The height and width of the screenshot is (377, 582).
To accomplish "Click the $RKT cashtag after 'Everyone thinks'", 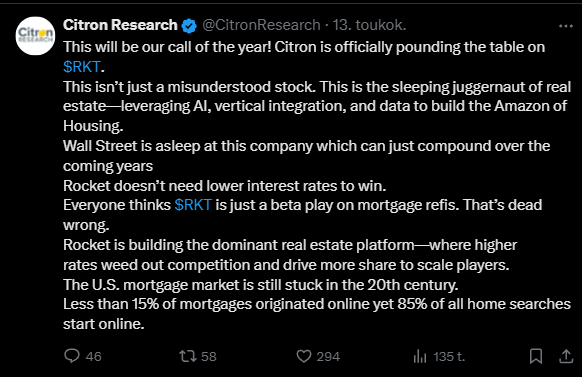I will [x=193, y=205].
